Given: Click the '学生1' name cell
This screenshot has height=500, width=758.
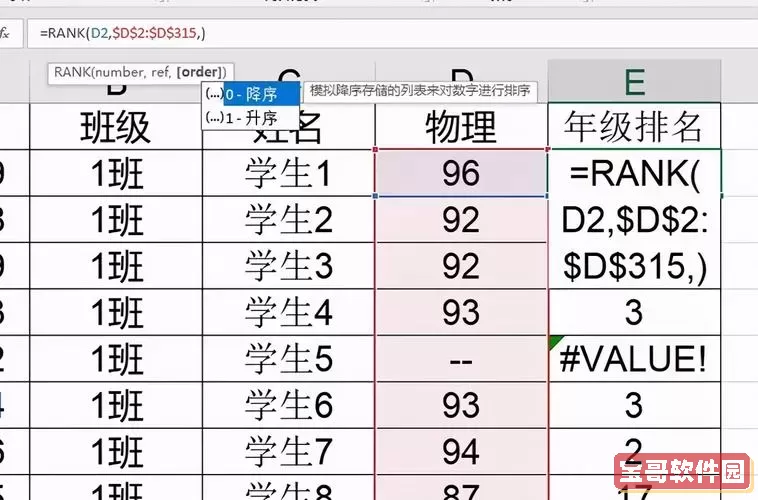Looking at the screenshot, I should point(289,173).
